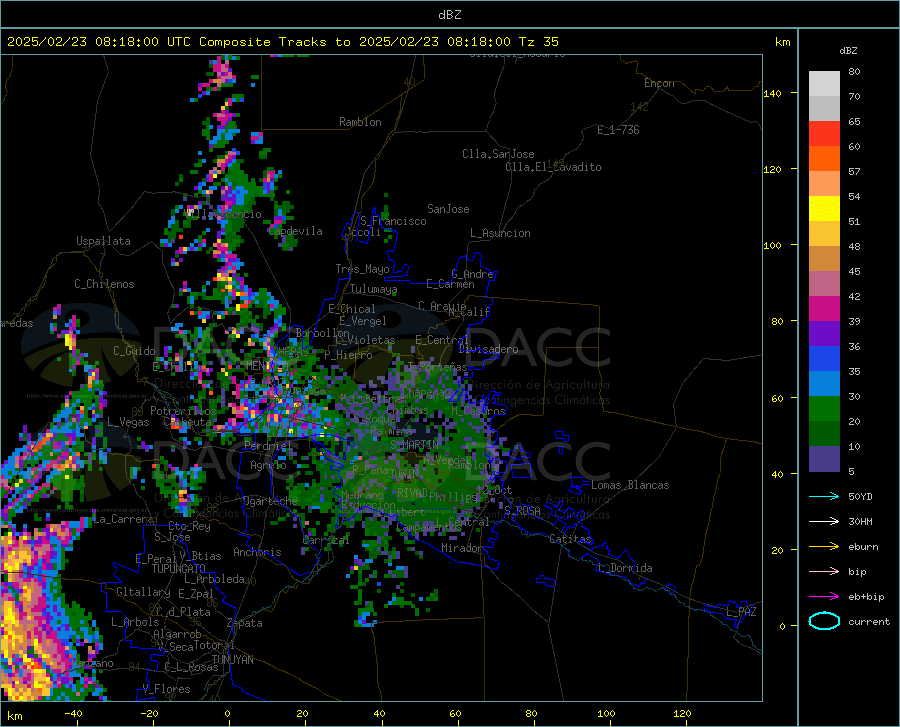Click the TUPUNGATO place label
Screen dimensions: 900x727
(179, 569)
